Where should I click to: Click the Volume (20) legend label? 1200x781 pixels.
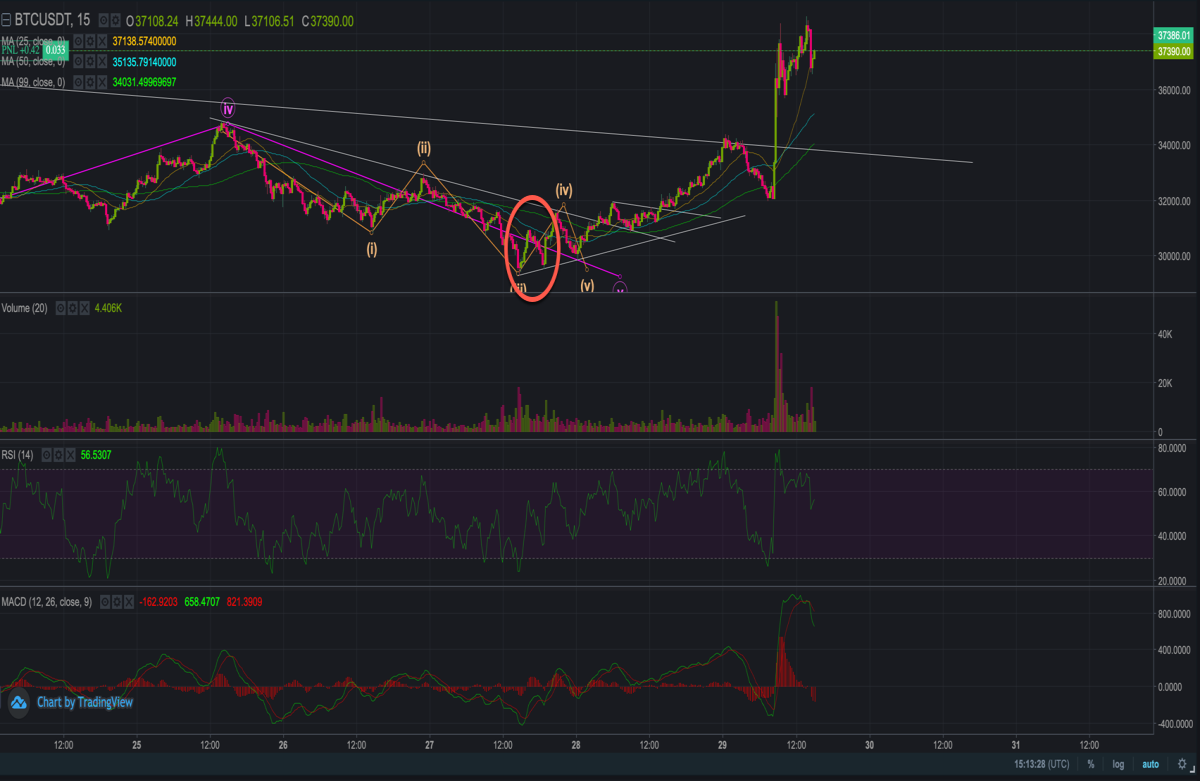click(24, 308)
